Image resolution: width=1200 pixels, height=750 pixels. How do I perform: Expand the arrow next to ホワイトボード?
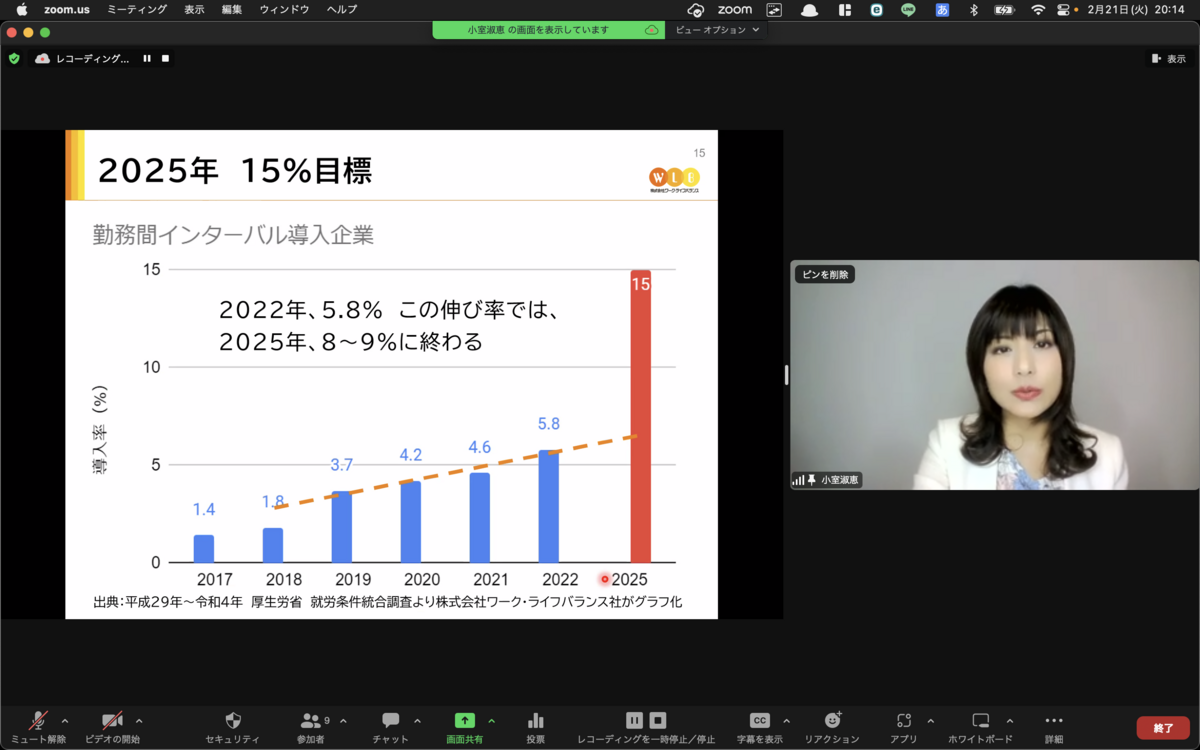tap(1009, 721)
